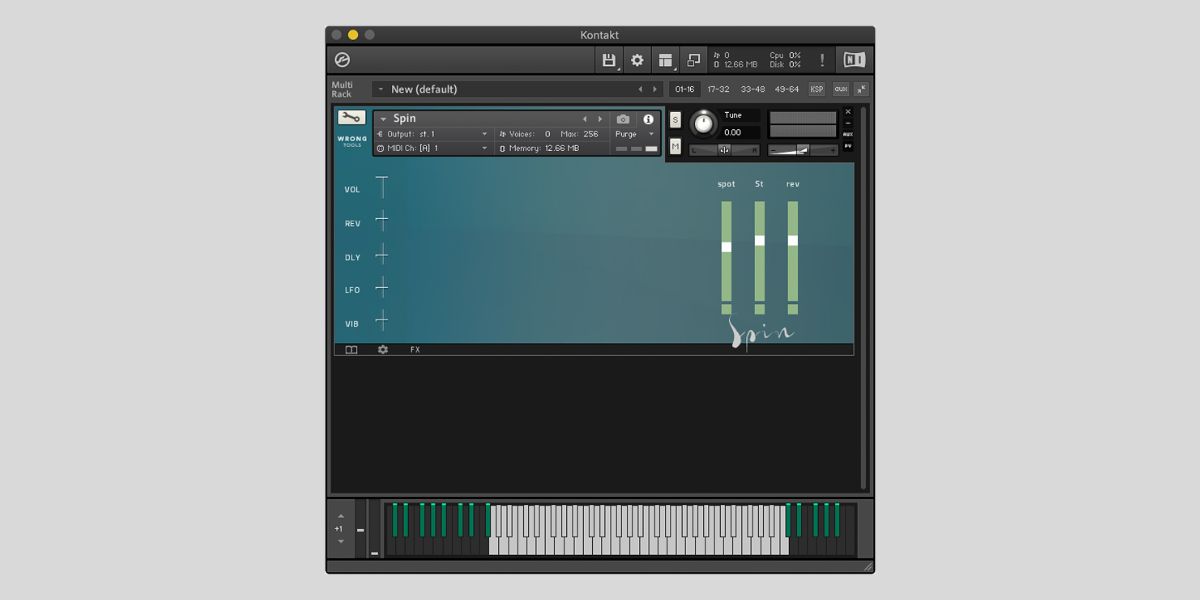The image size is (1200, 600).
Task: Take a snapshot with the camera icon
Action: [x=623, y=119]
